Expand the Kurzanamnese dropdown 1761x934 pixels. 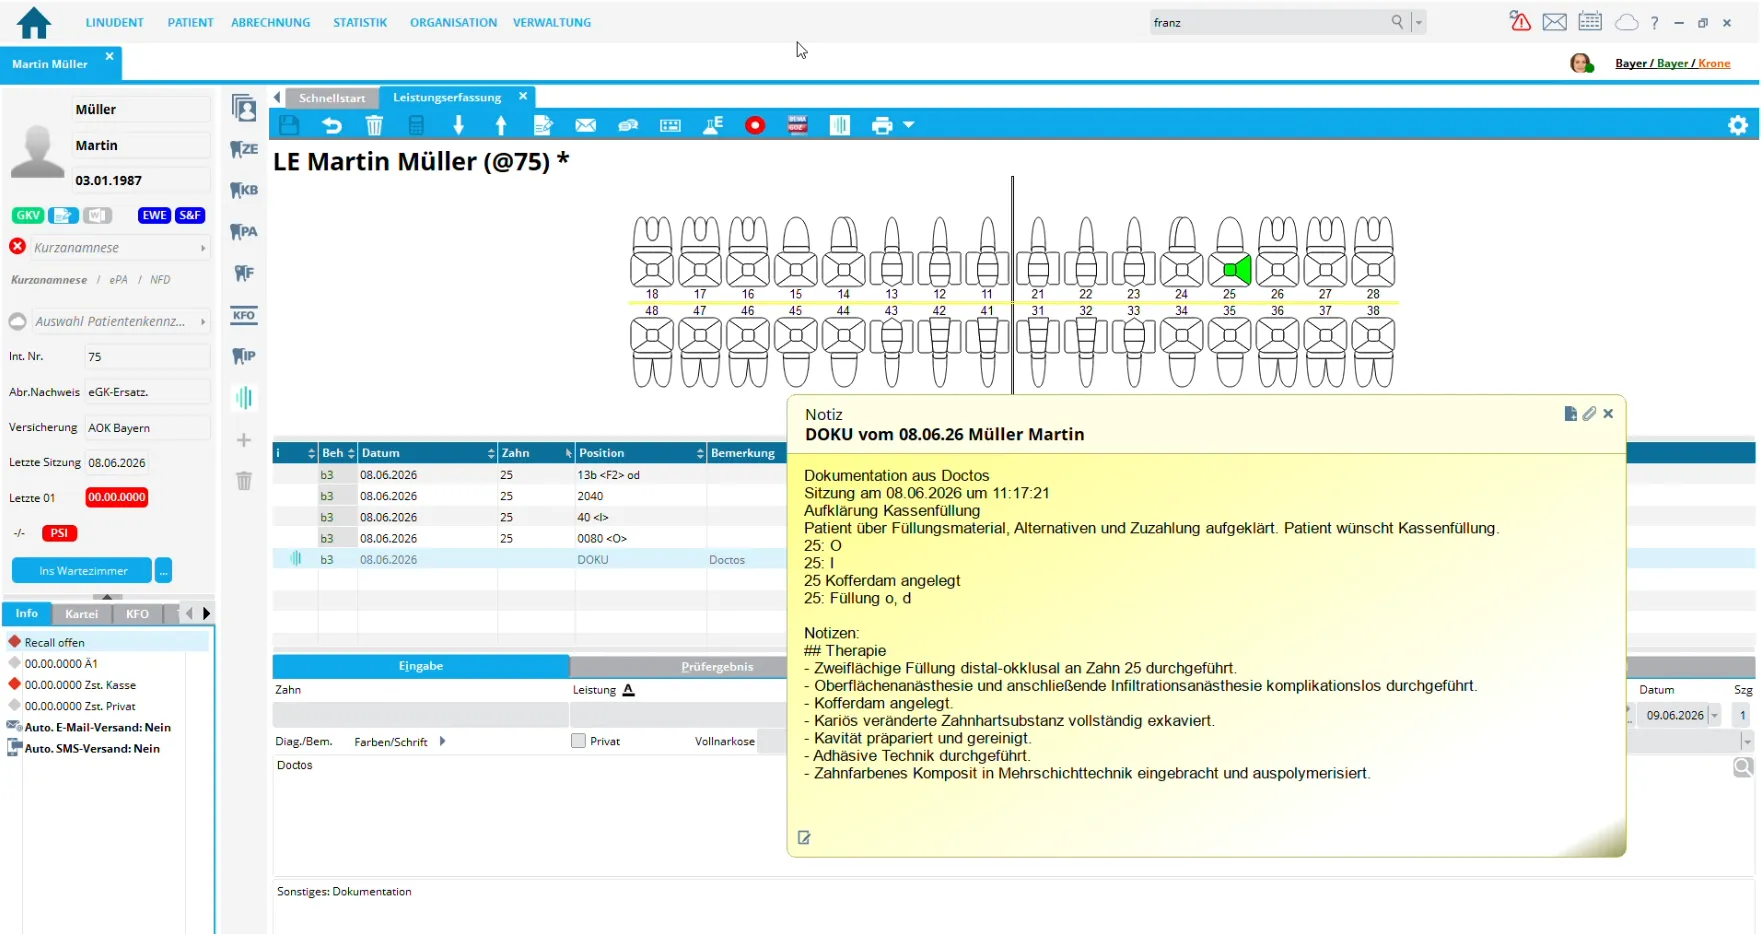pyautogui.click(x=203, y=248)
